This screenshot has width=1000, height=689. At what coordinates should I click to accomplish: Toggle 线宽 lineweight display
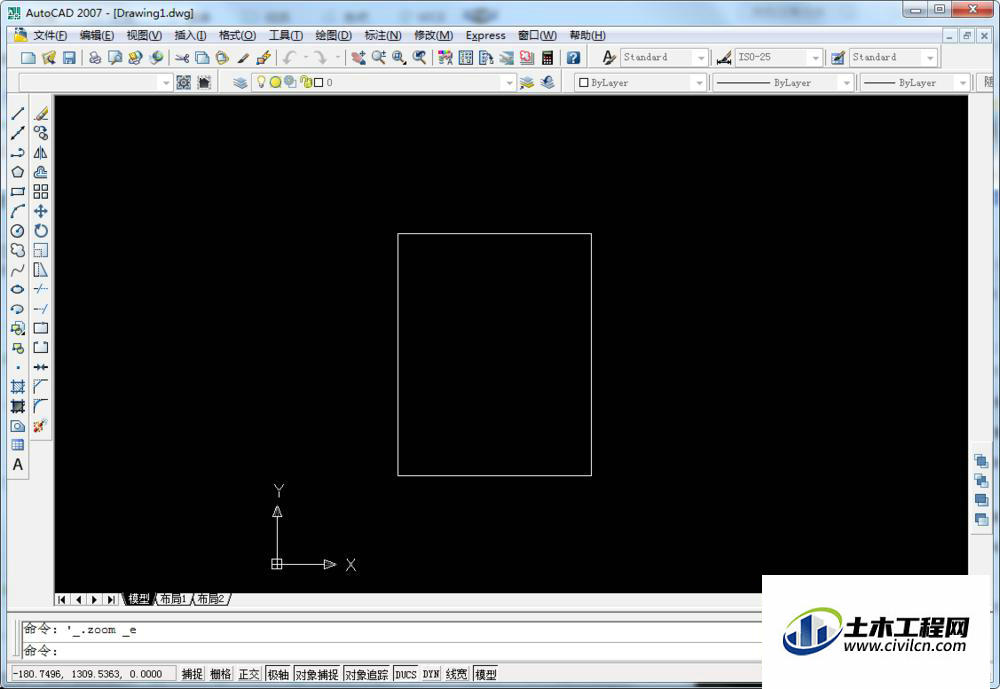pyautogui.click(x=456, y=674)
